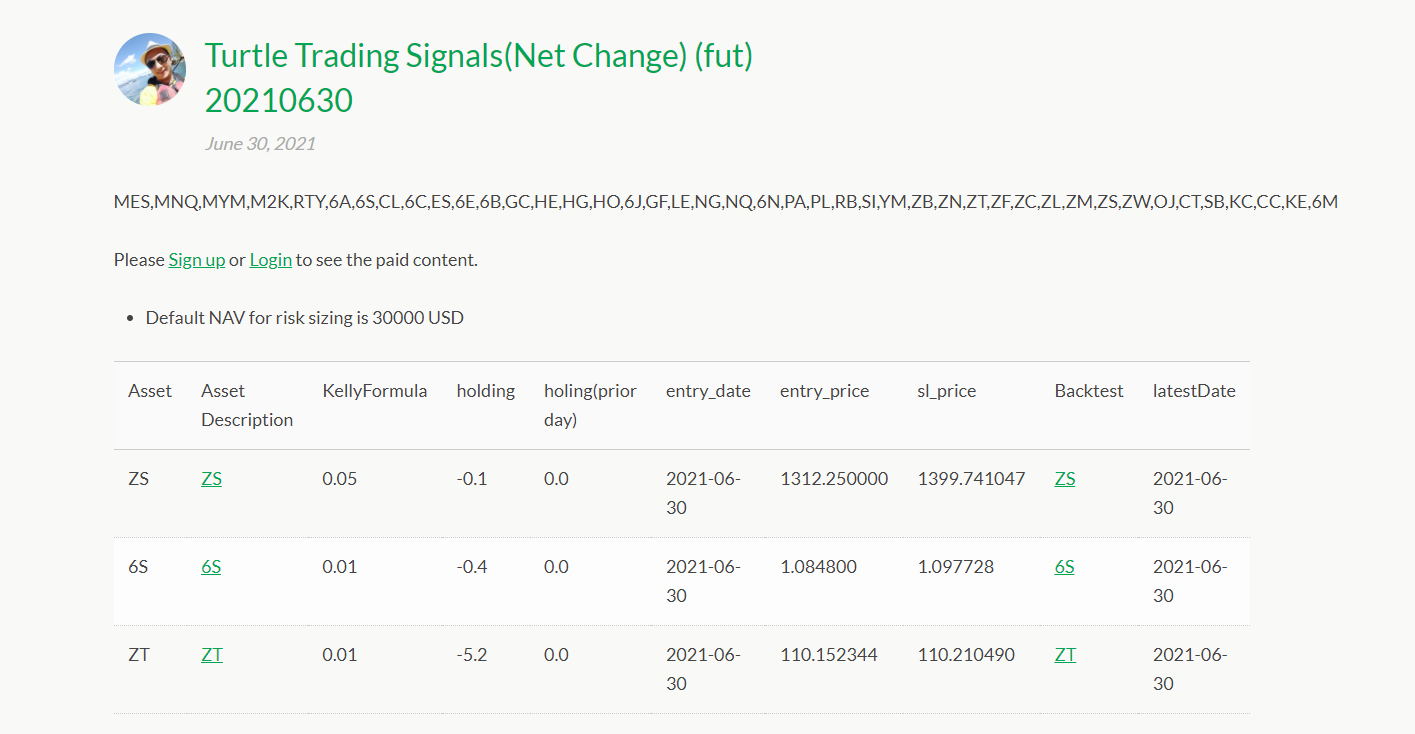Open the ZS backtest link
This screenshot has width=1415, height=734.
point(1065,479)
